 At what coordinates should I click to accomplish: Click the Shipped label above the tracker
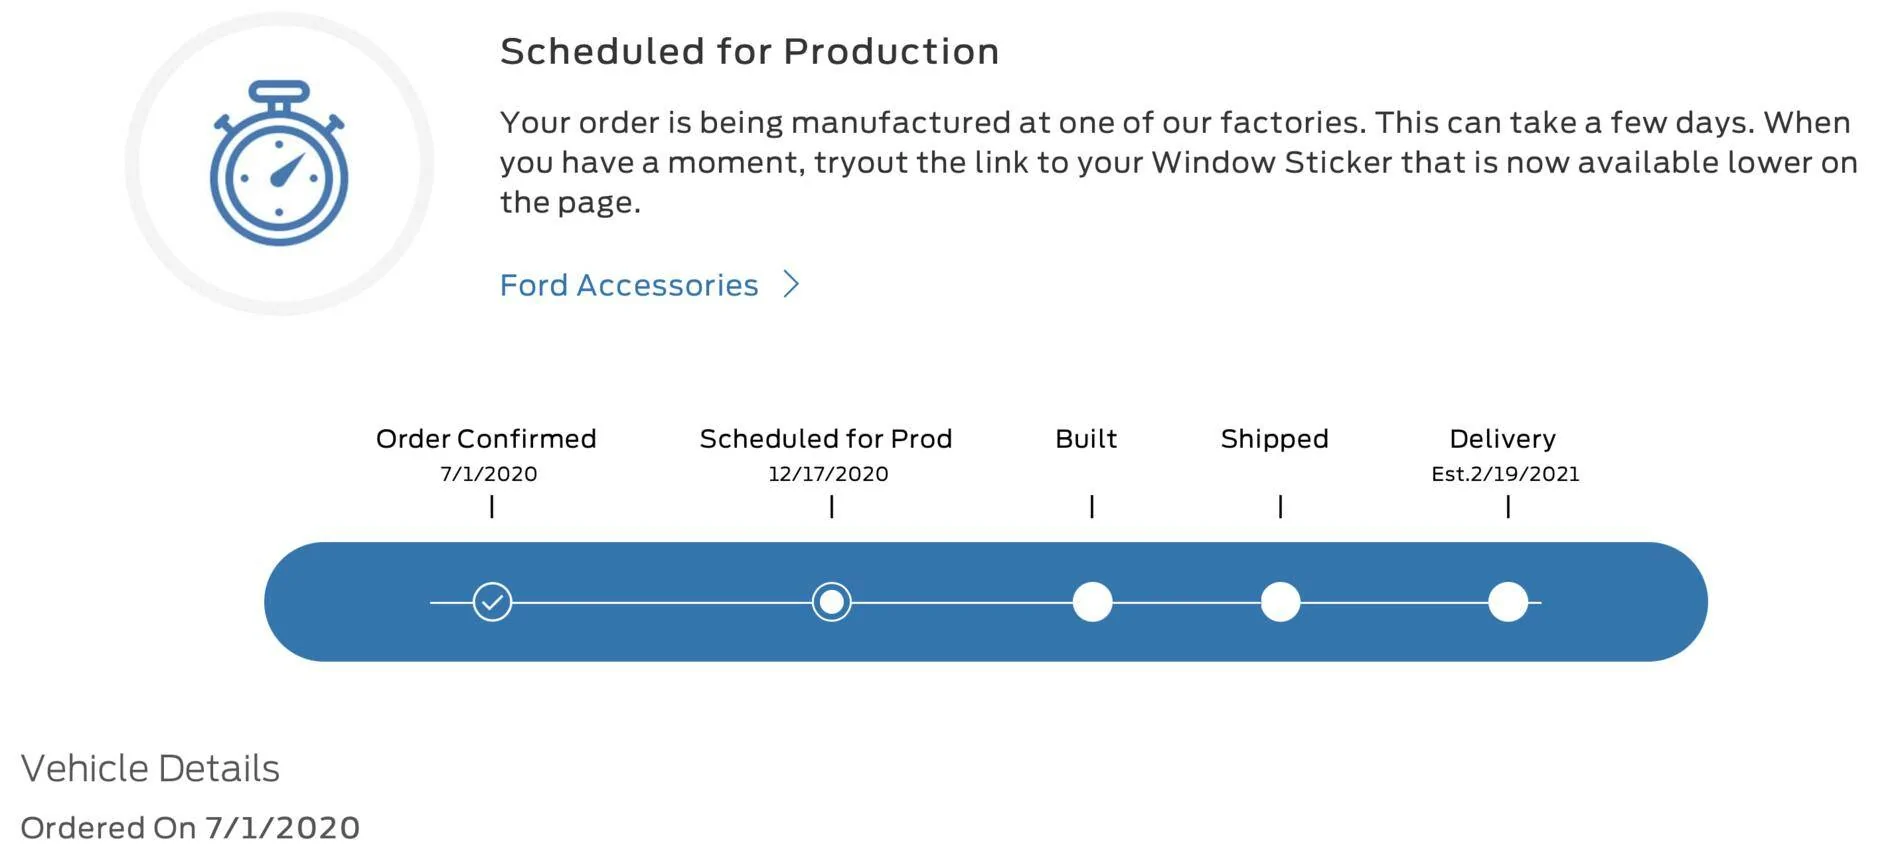[1275, 439]
